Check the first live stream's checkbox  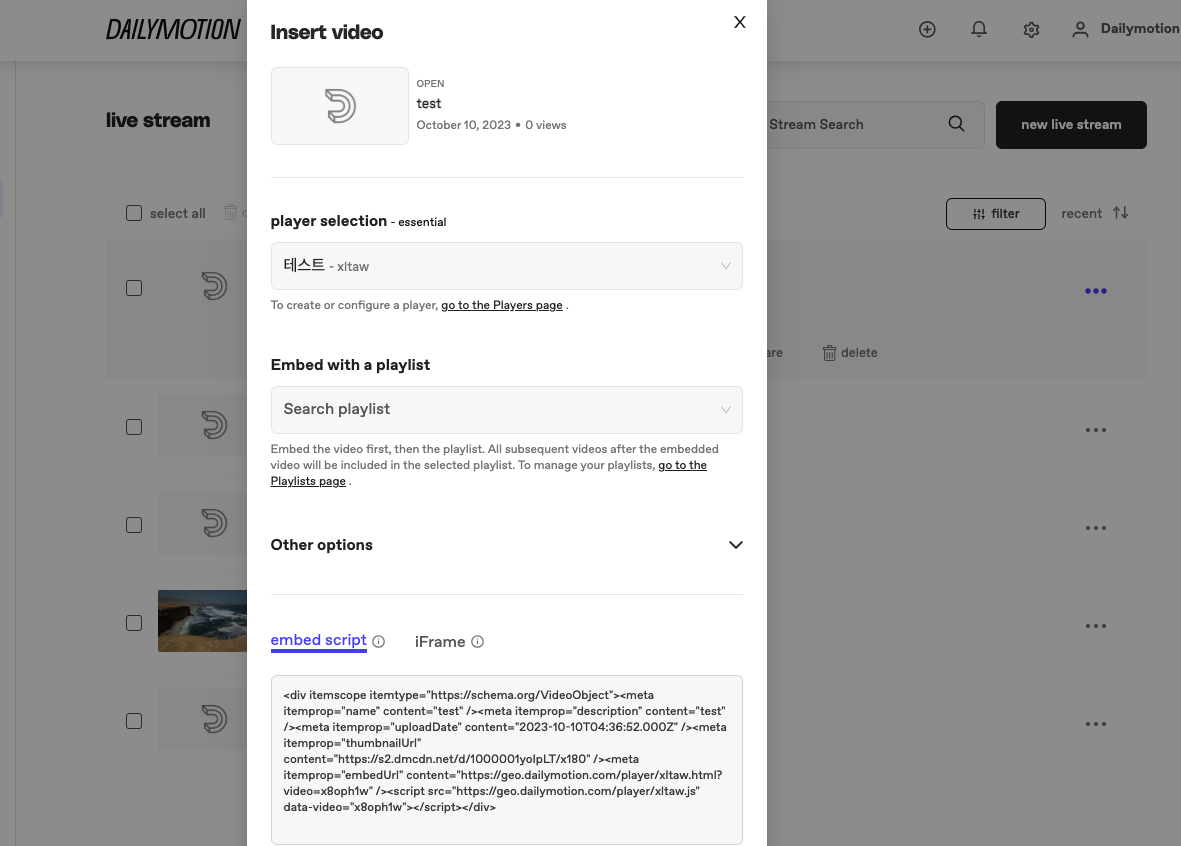coord(134,288)
